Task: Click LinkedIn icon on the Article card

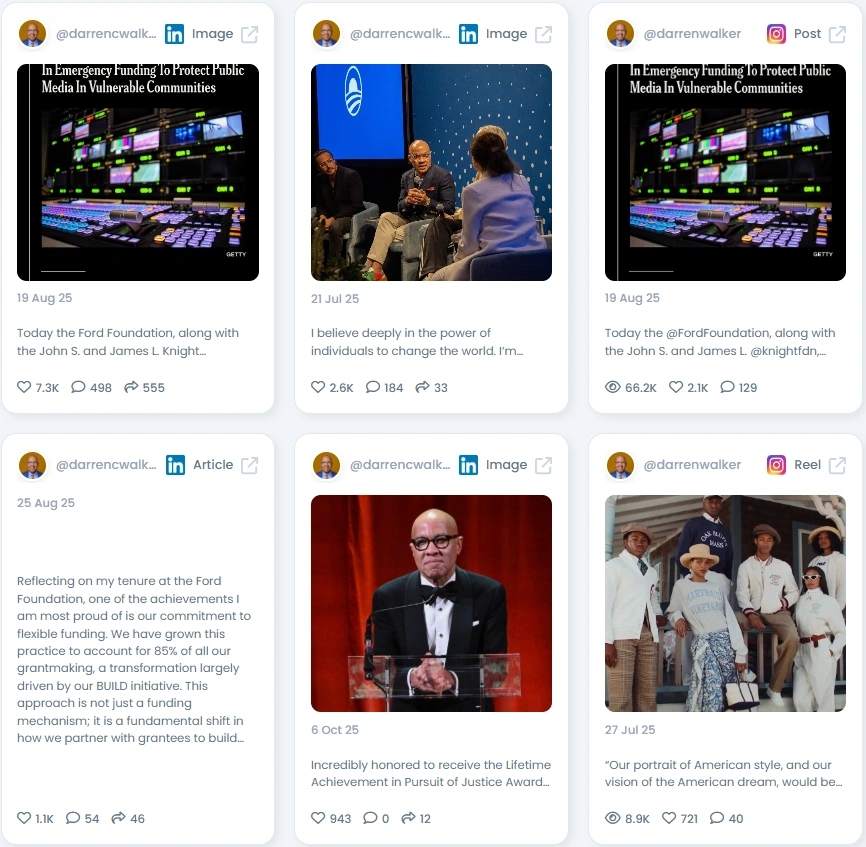Action: (176, 465)
